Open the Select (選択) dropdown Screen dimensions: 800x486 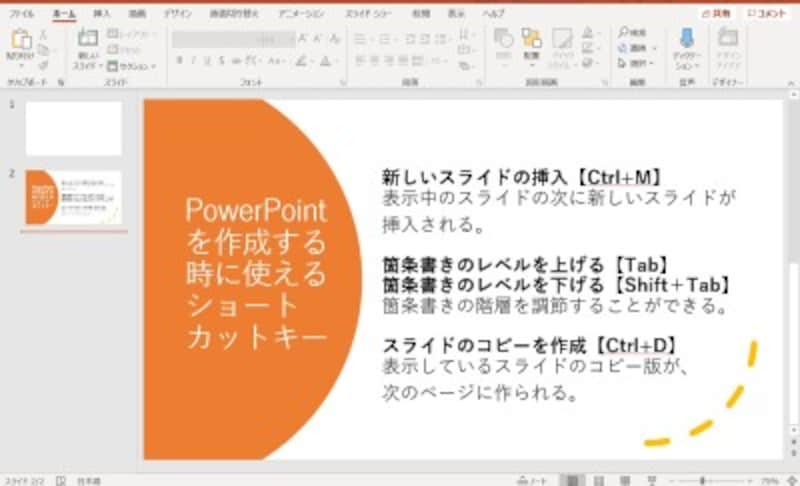coord(636,63)
